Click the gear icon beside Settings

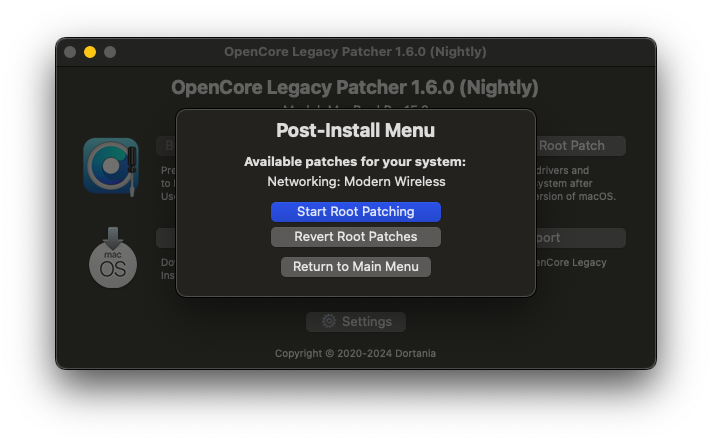(329, 322)
